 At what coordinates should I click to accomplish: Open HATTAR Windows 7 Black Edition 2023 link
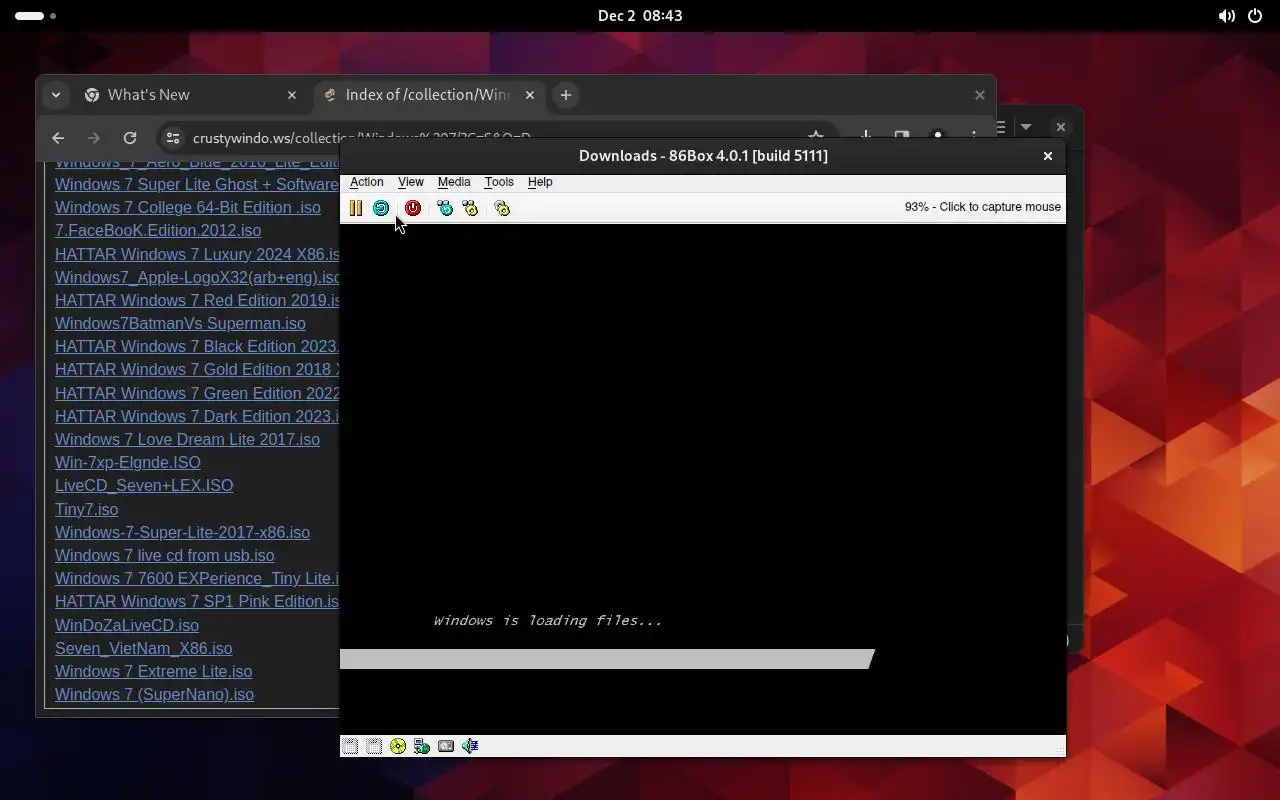(197, 347)
